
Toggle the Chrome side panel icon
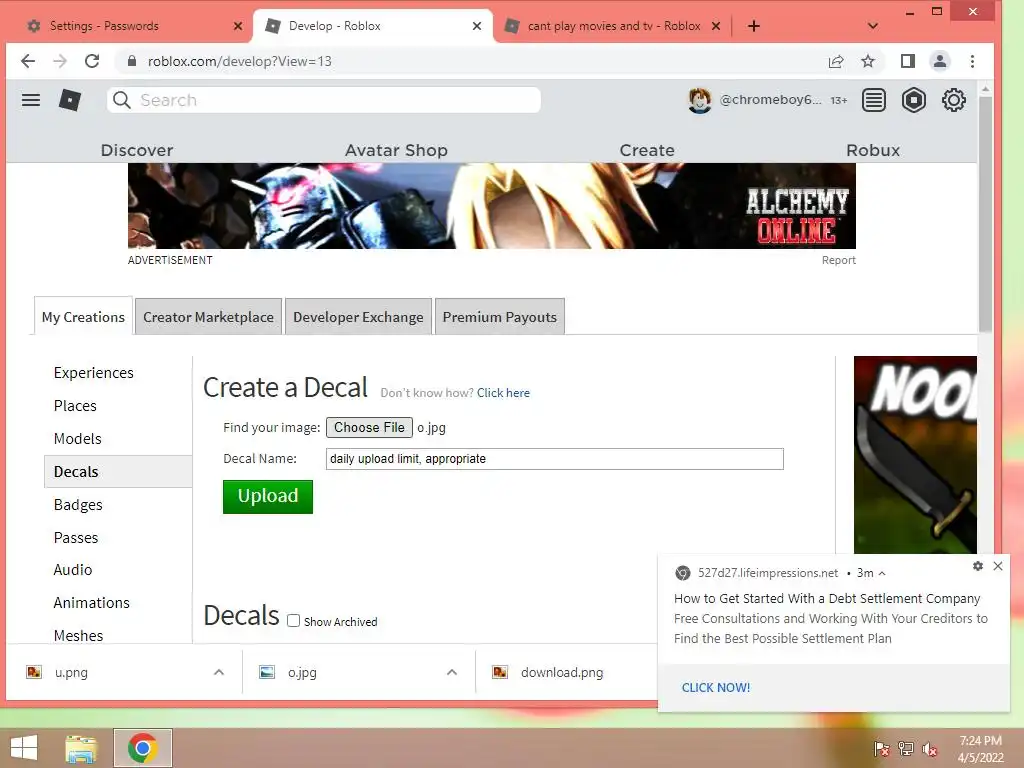tap(907, 61)
